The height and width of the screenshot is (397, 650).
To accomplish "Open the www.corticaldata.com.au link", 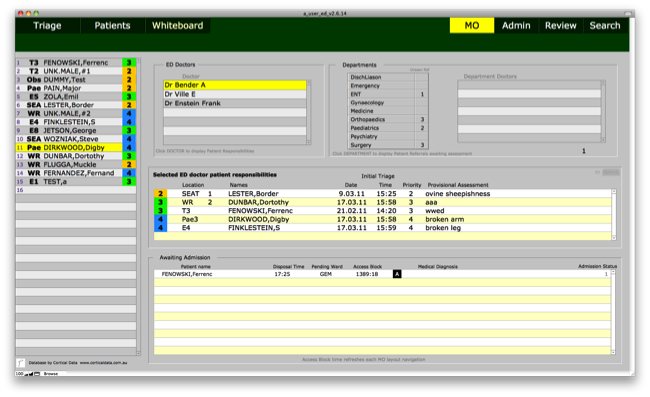I will pyautogui.click(x=103, y=363).
